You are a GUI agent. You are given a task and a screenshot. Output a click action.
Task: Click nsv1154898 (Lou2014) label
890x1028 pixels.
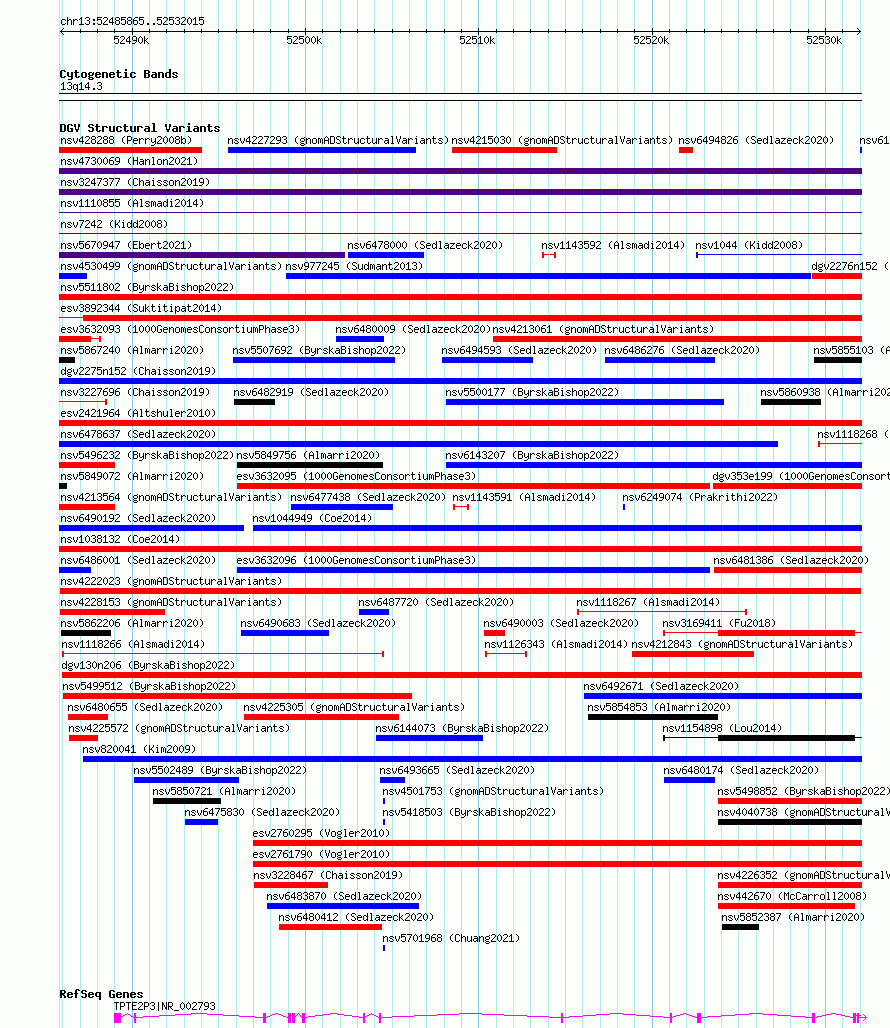click(722, 728)
